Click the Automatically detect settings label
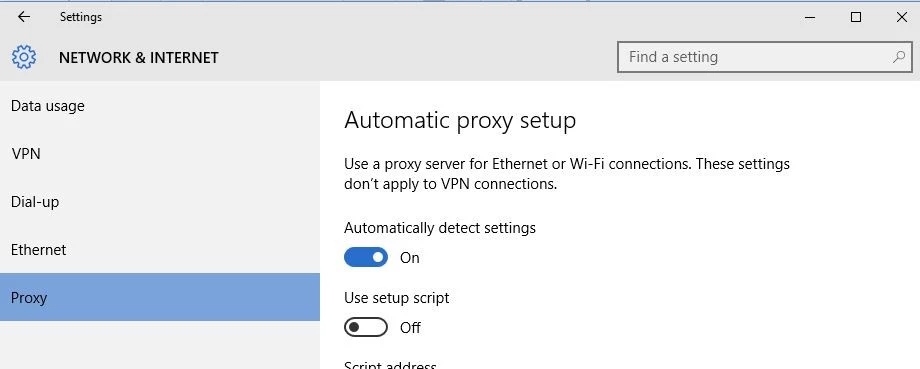Screen dimensions: 920x369 click(439, 227)
